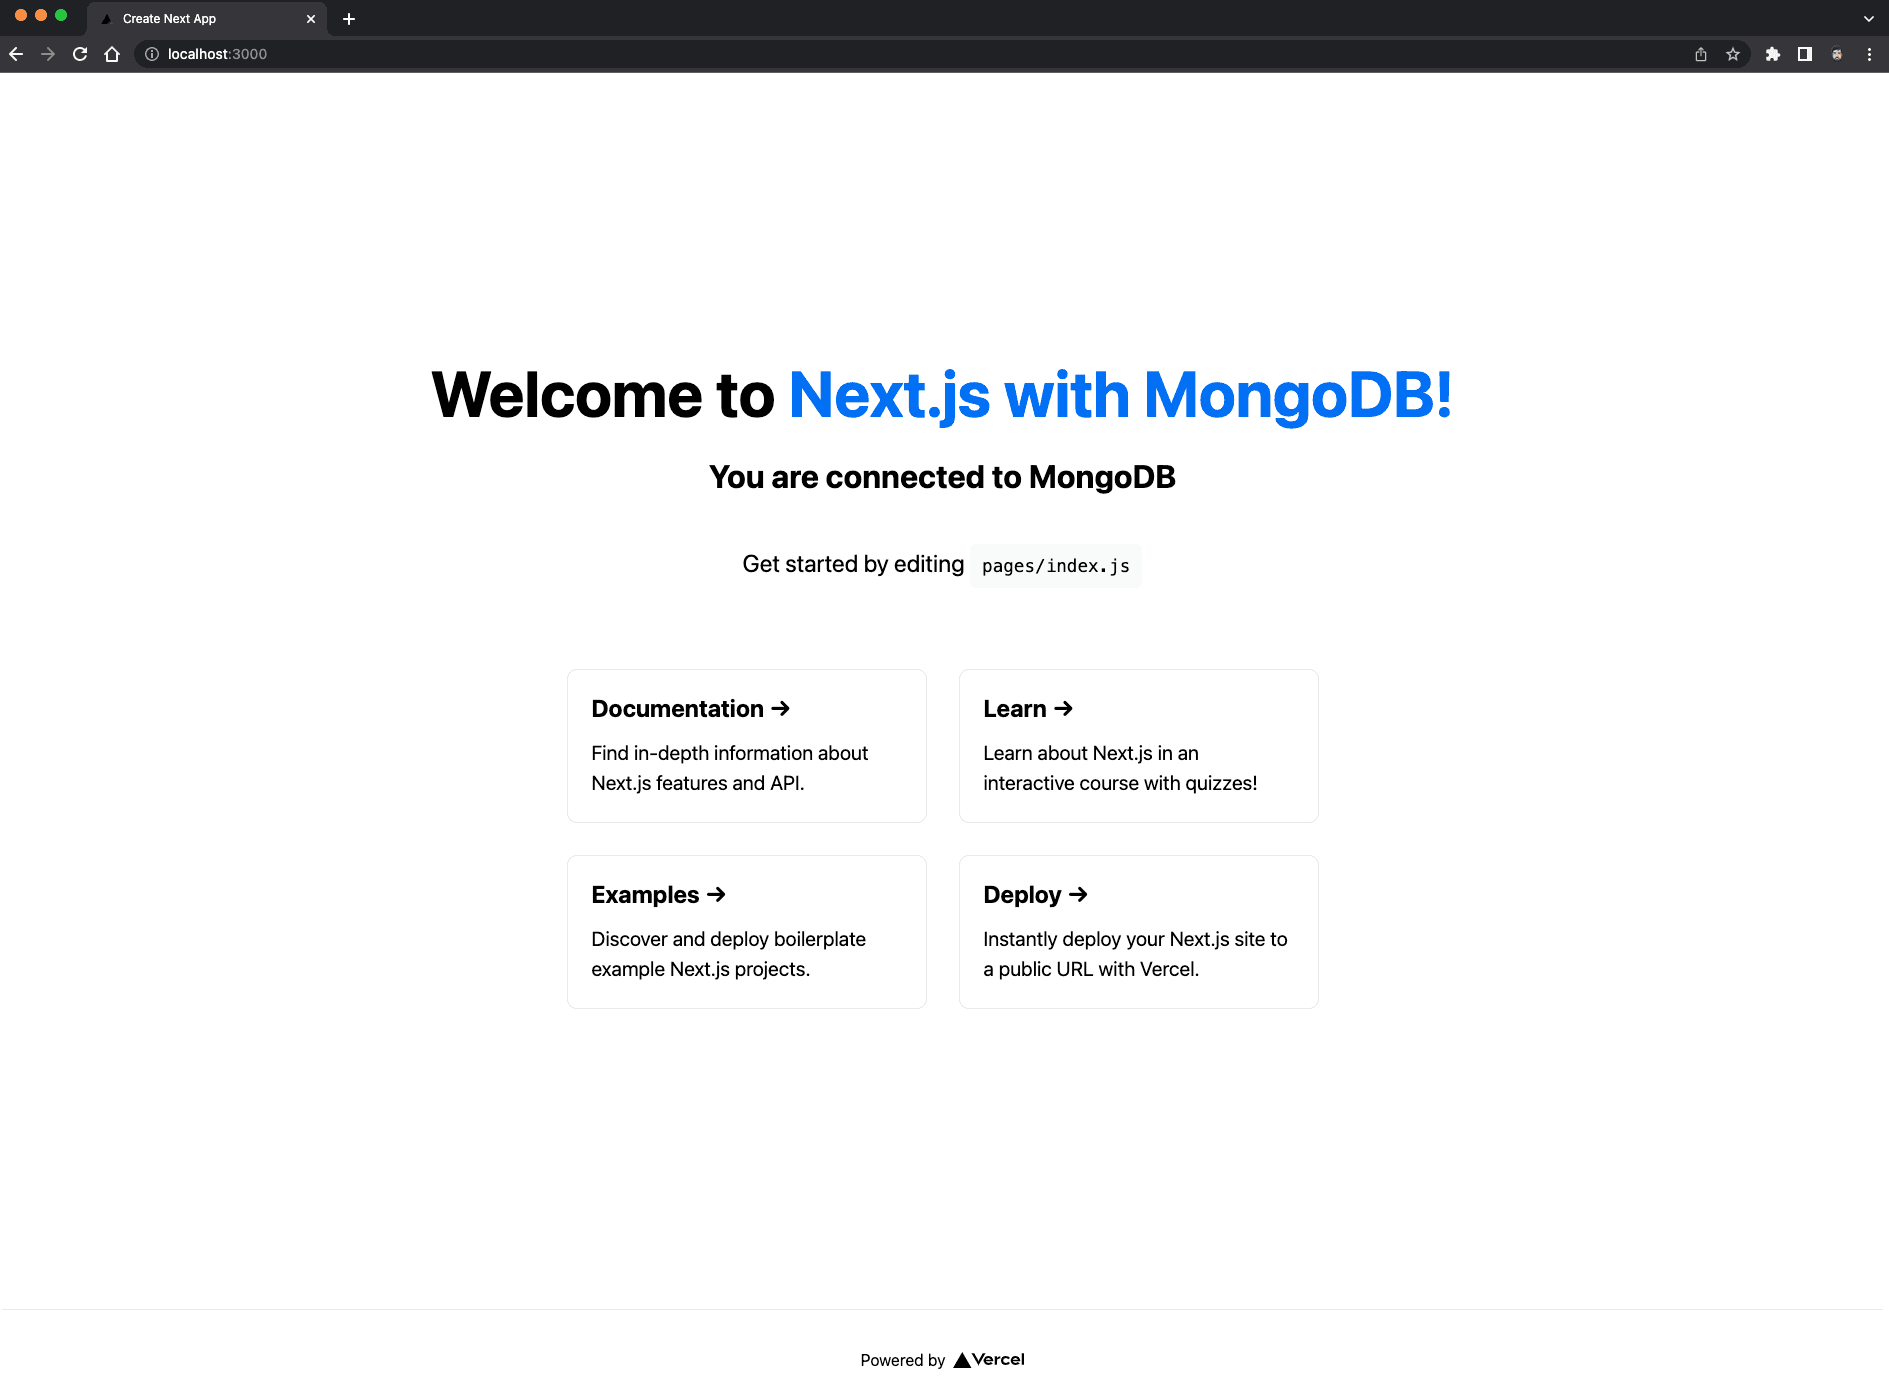
Task: Click the split-screen extension icon near profile
Action: [1805, 54]
